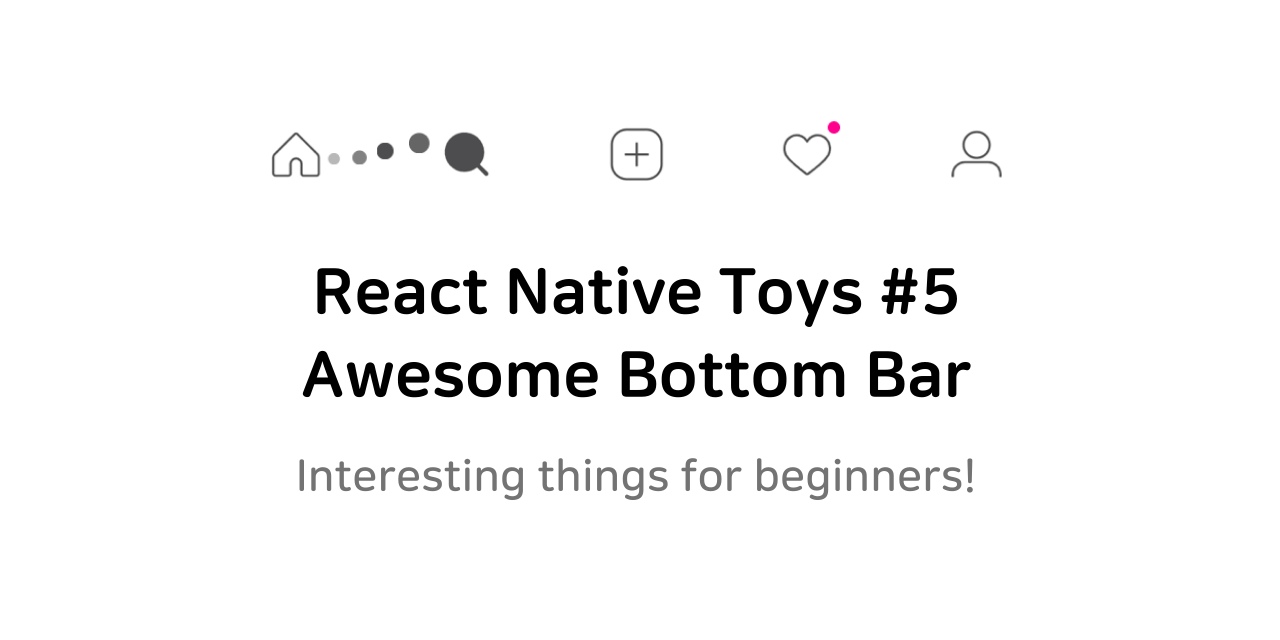The image size is (1280, 640).
Task: Click the smallest light gray trail dot
Action: coord(334,158)
